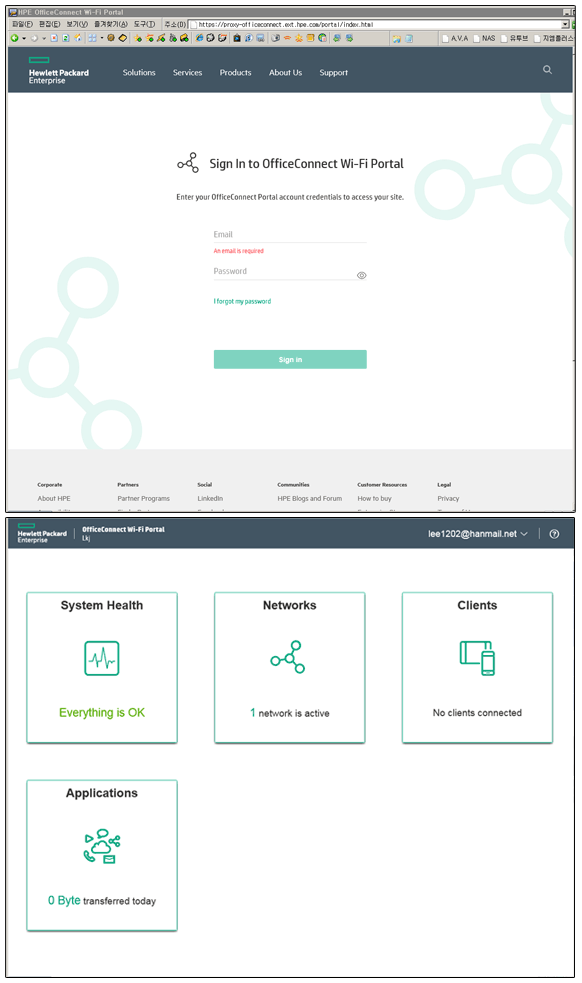Open the Privacy footer link
The image size is (582, 983).
pyautogui.click(x=448, y=498)
